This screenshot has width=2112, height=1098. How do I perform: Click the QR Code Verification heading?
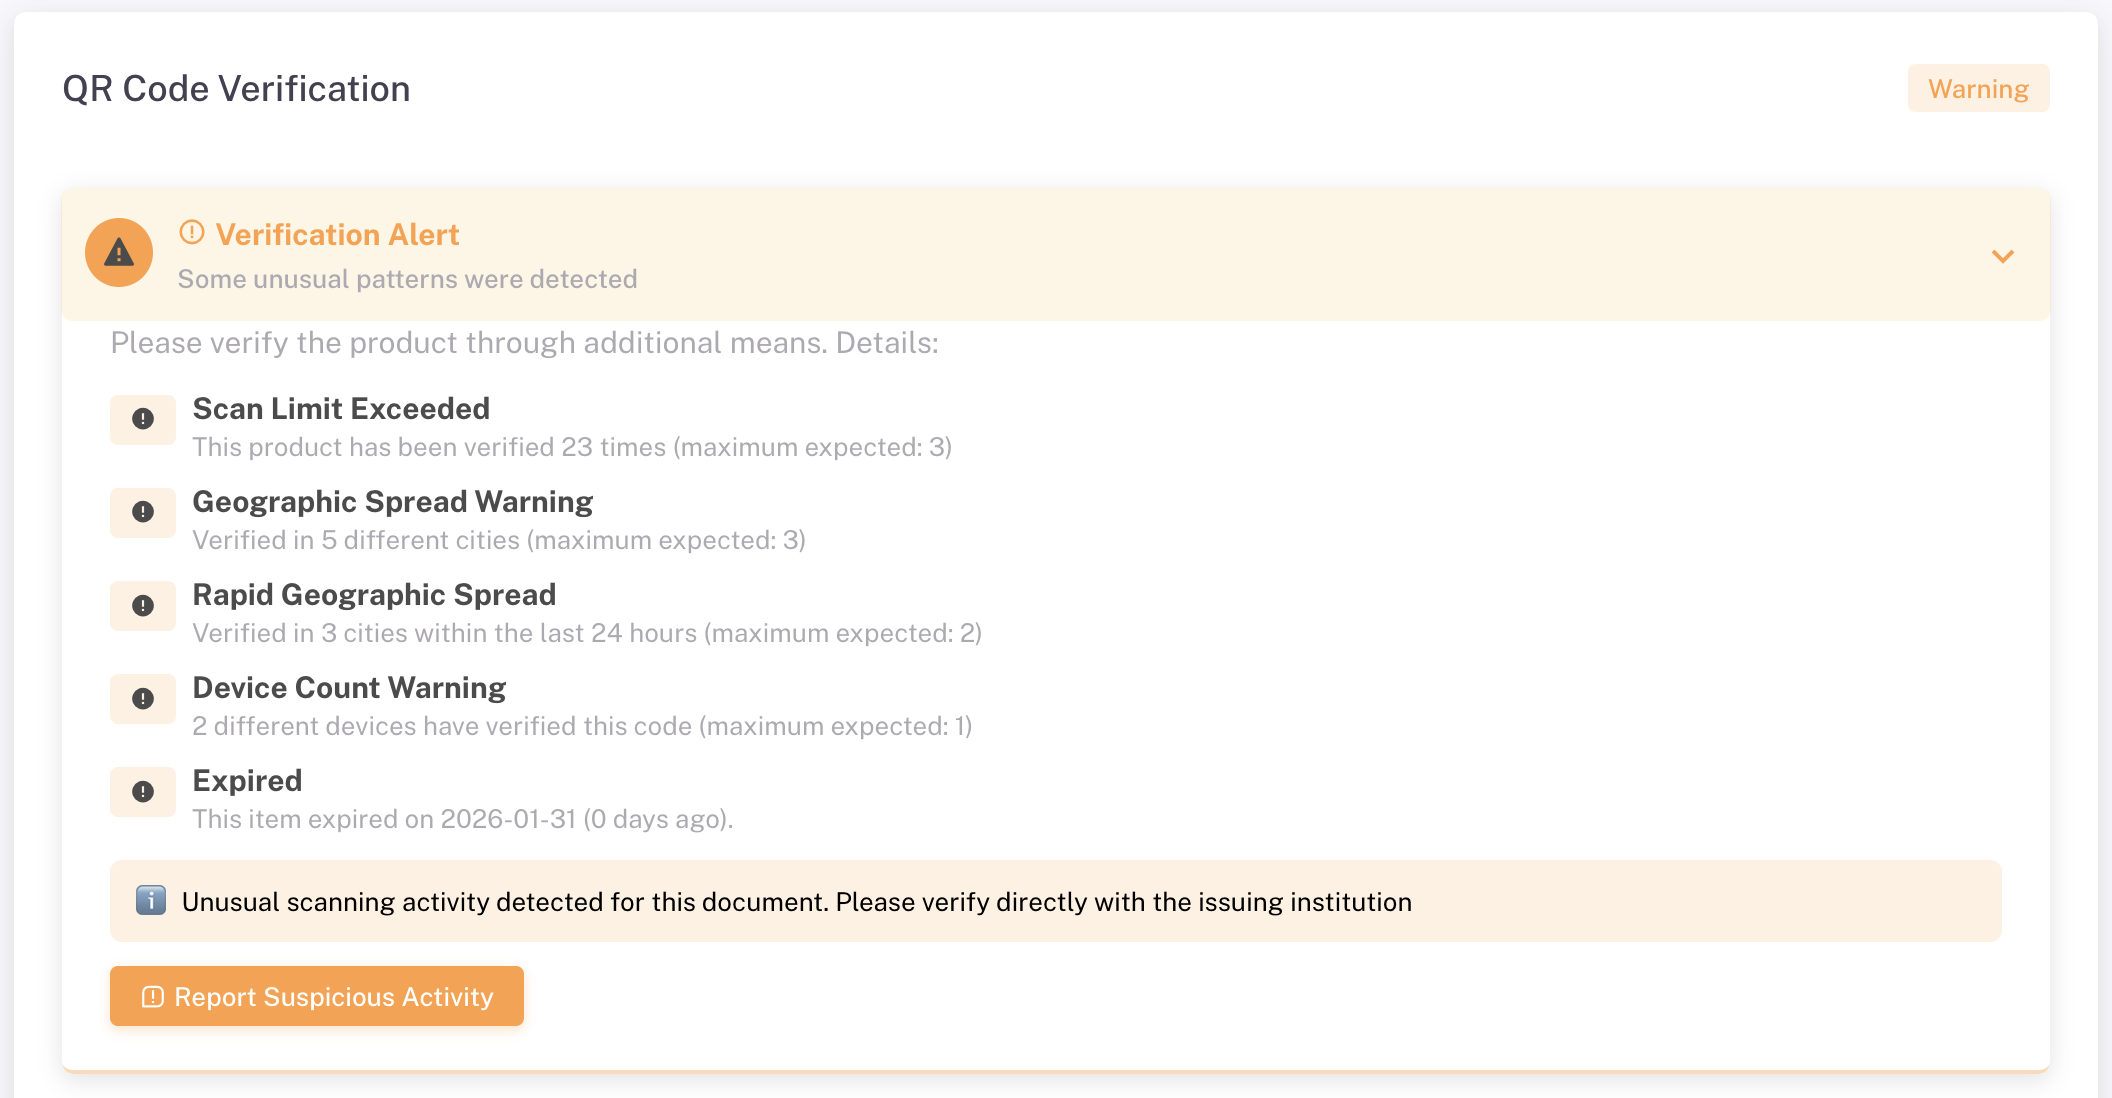tap(236, 89)
